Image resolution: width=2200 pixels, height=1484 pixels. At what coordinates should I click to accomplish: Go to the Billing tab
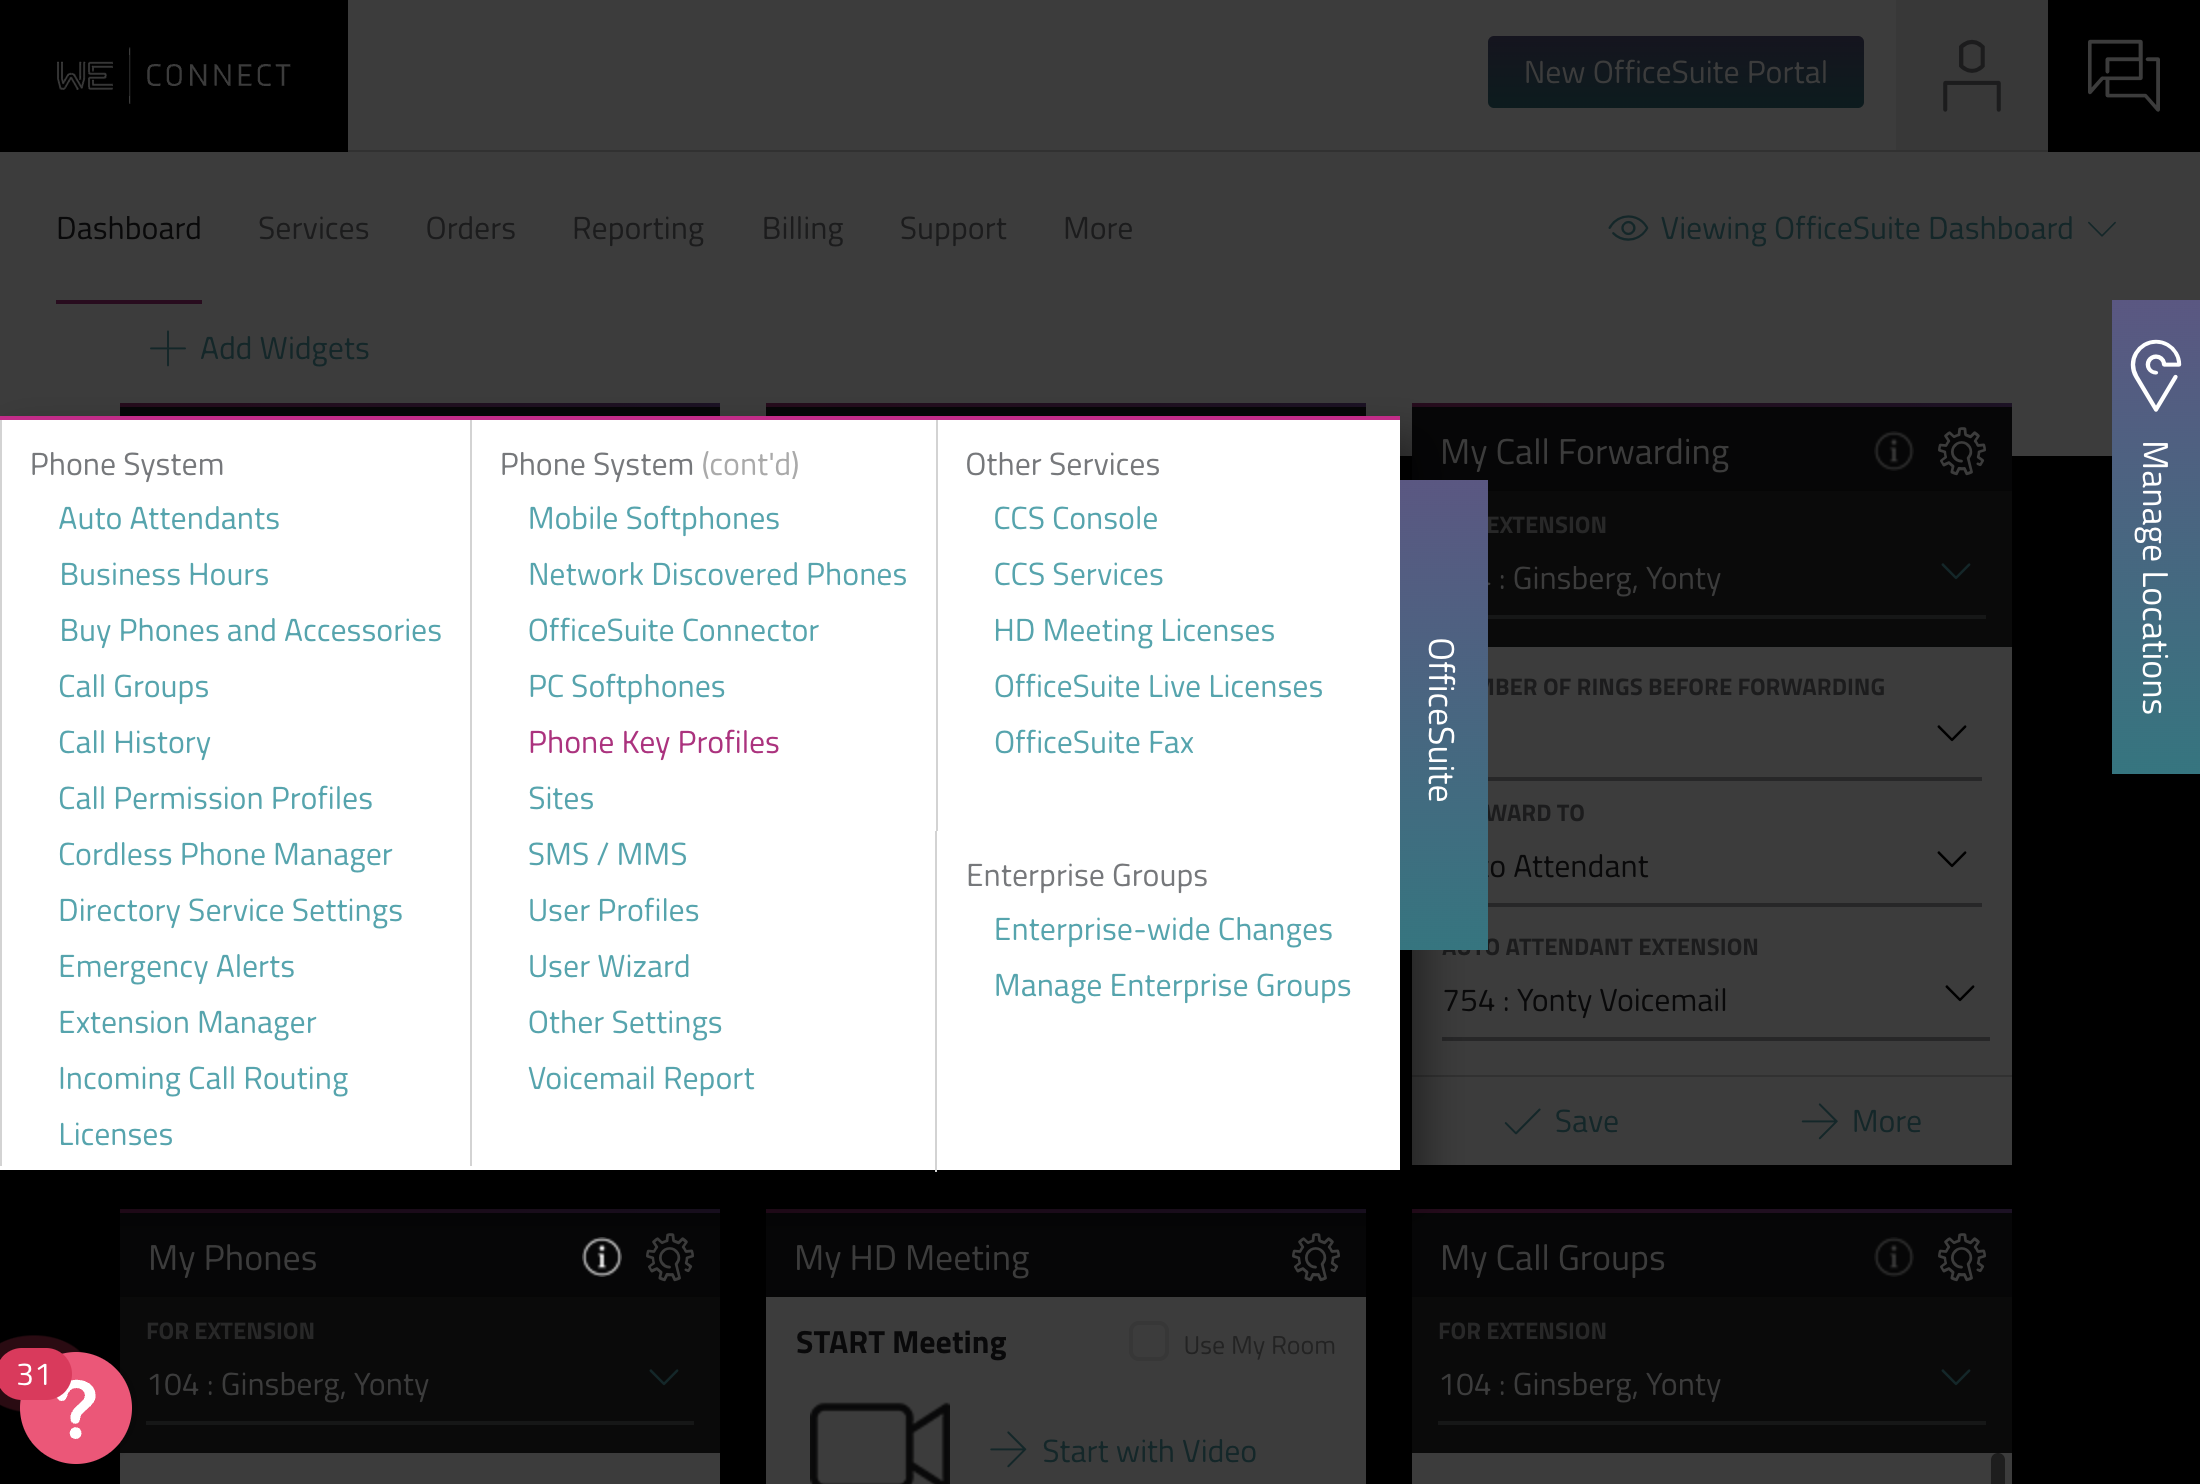tap(802, 229)
